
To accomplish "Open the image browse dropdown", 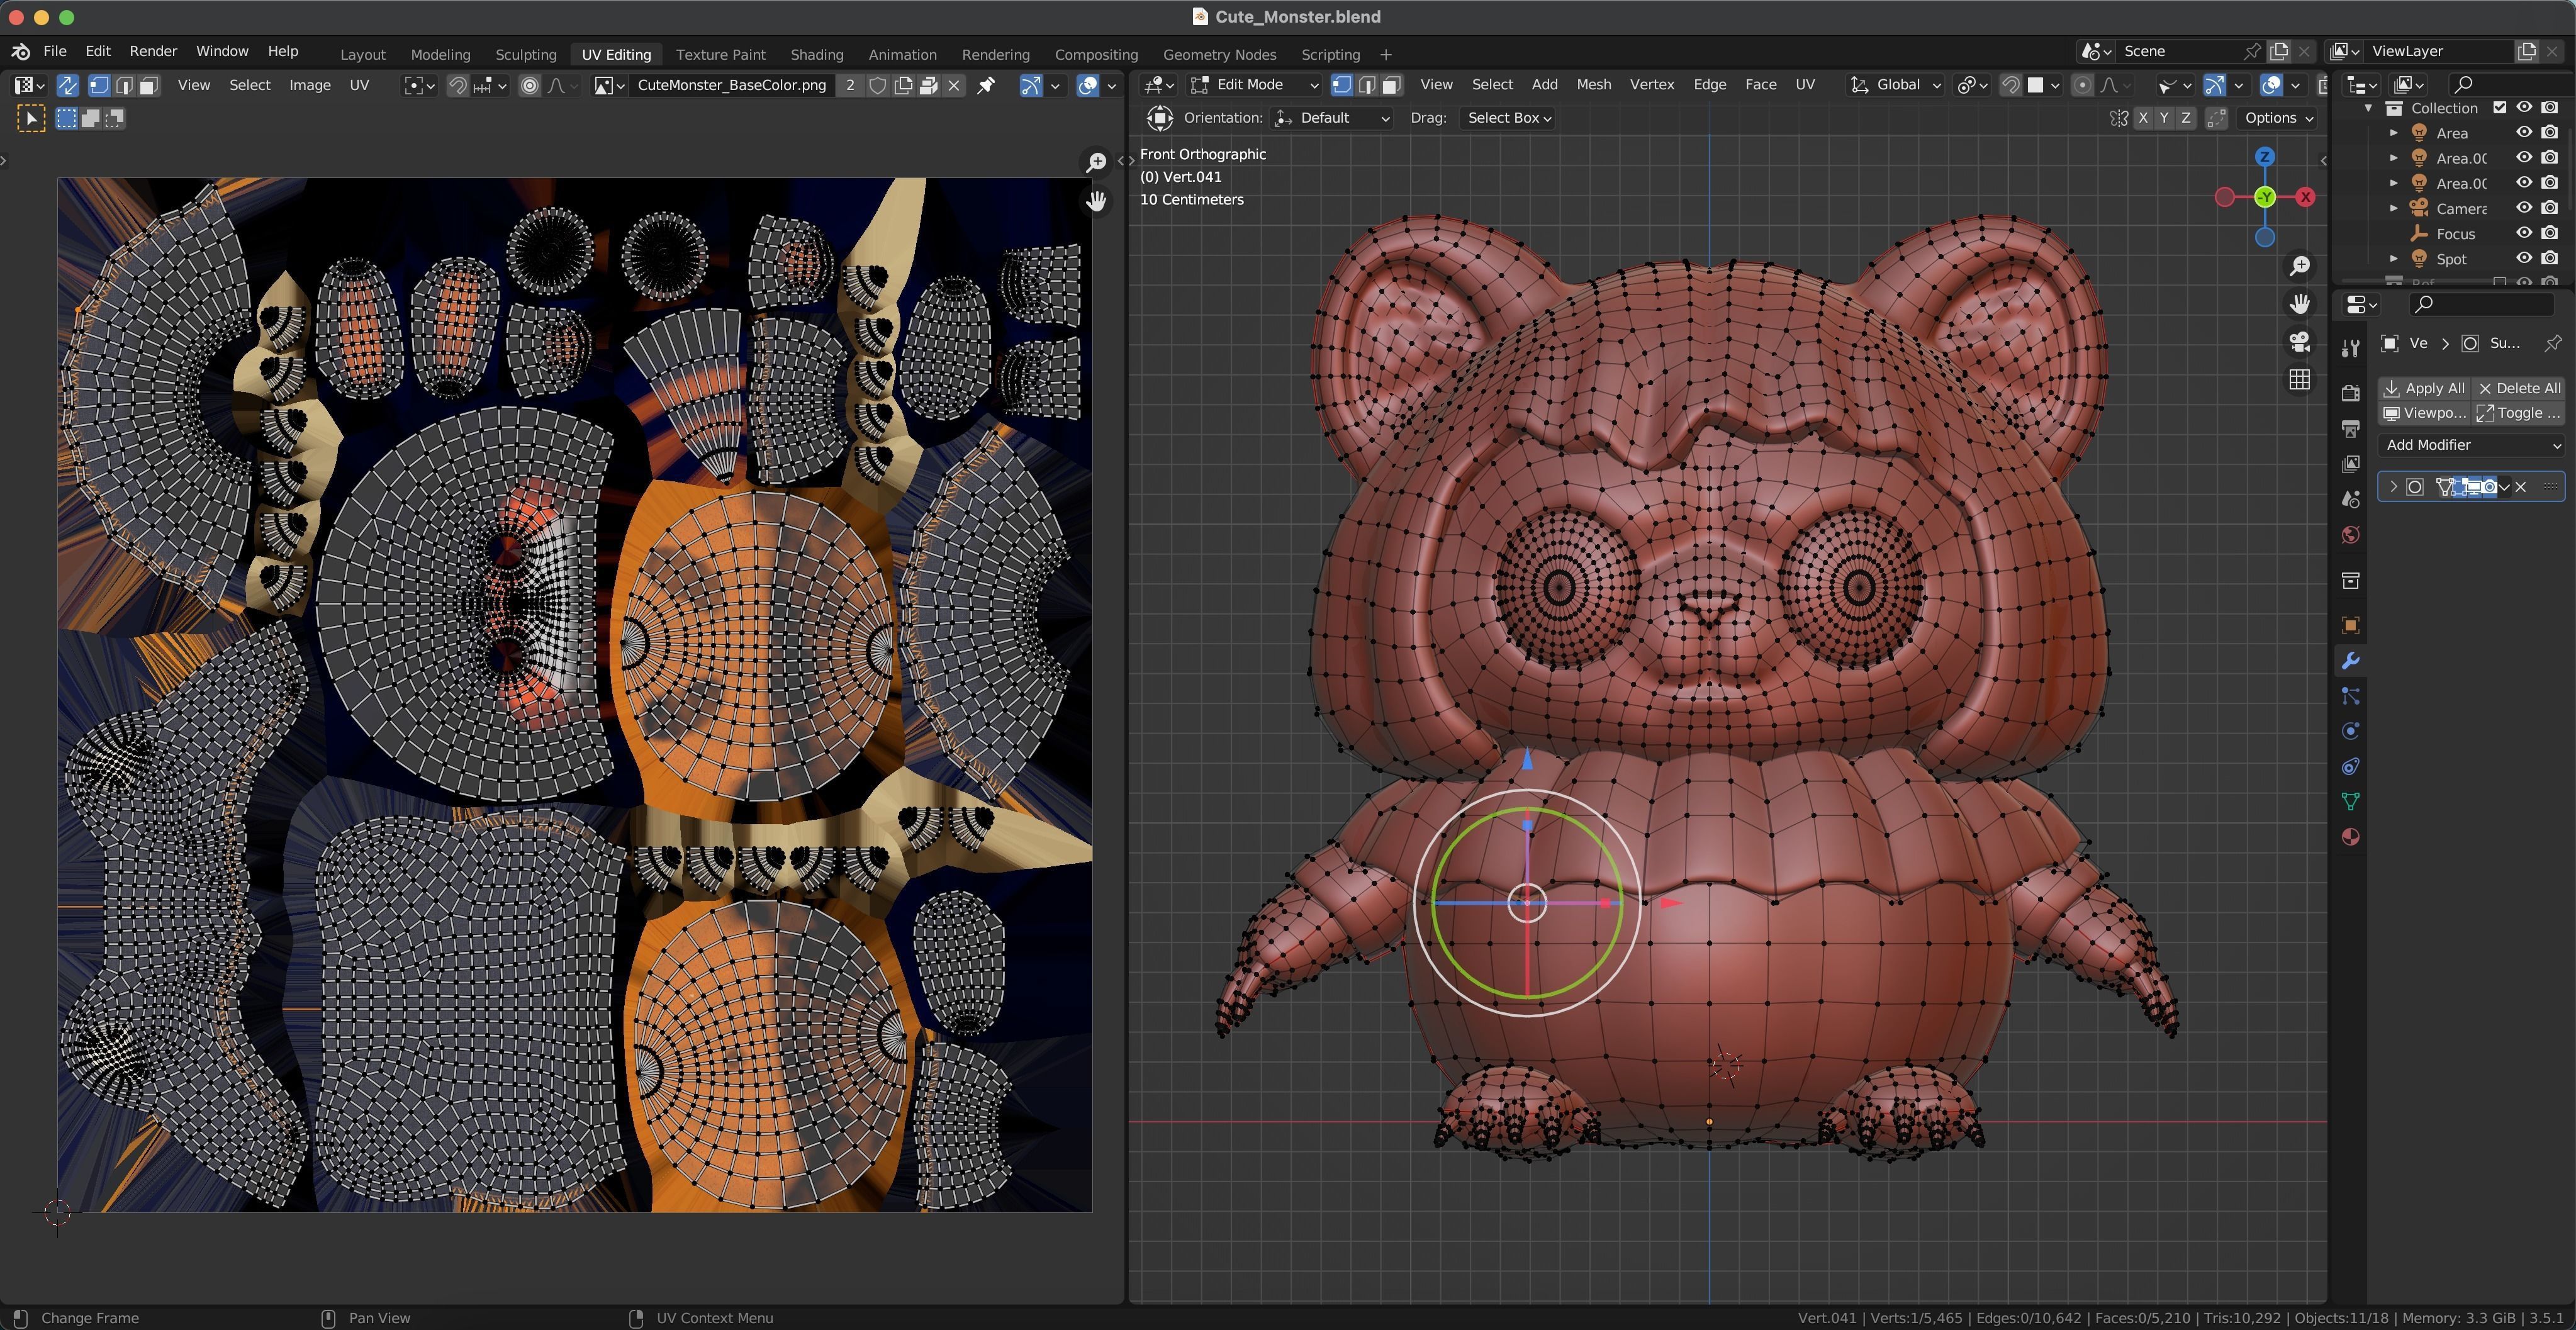I will pos(609,85).
